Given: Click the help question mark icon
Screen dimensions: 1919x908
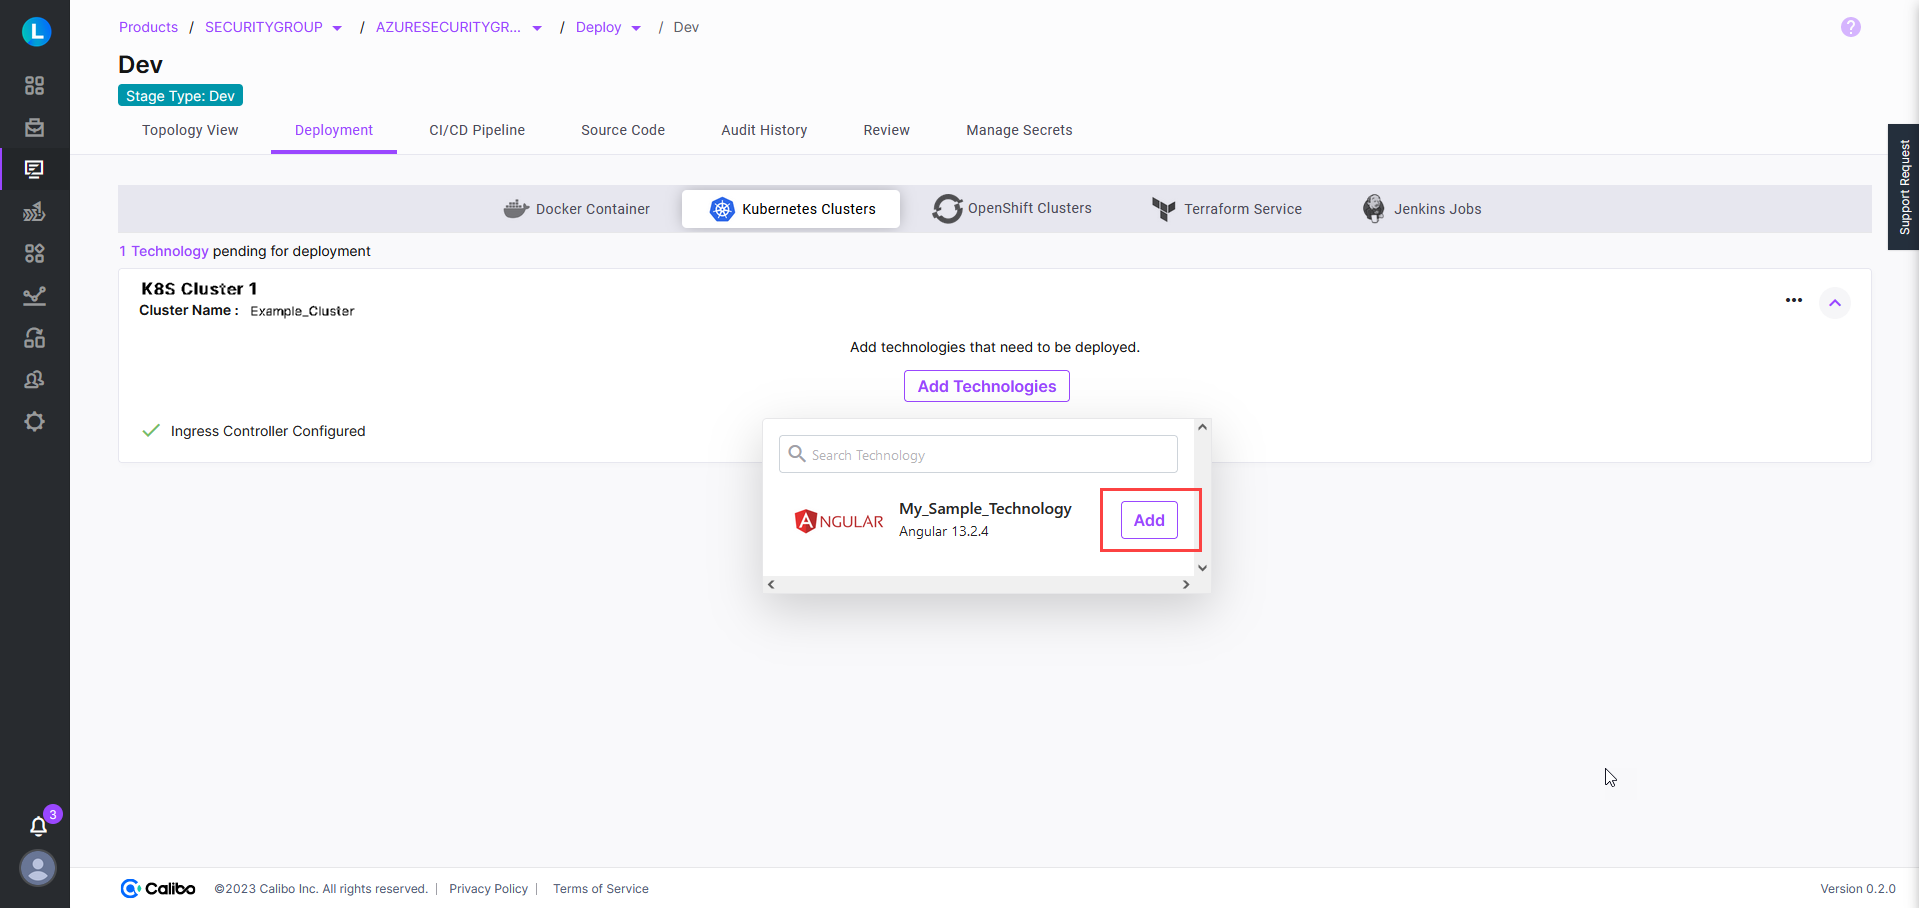Looking at the screenshot, I should (1850, 27).
